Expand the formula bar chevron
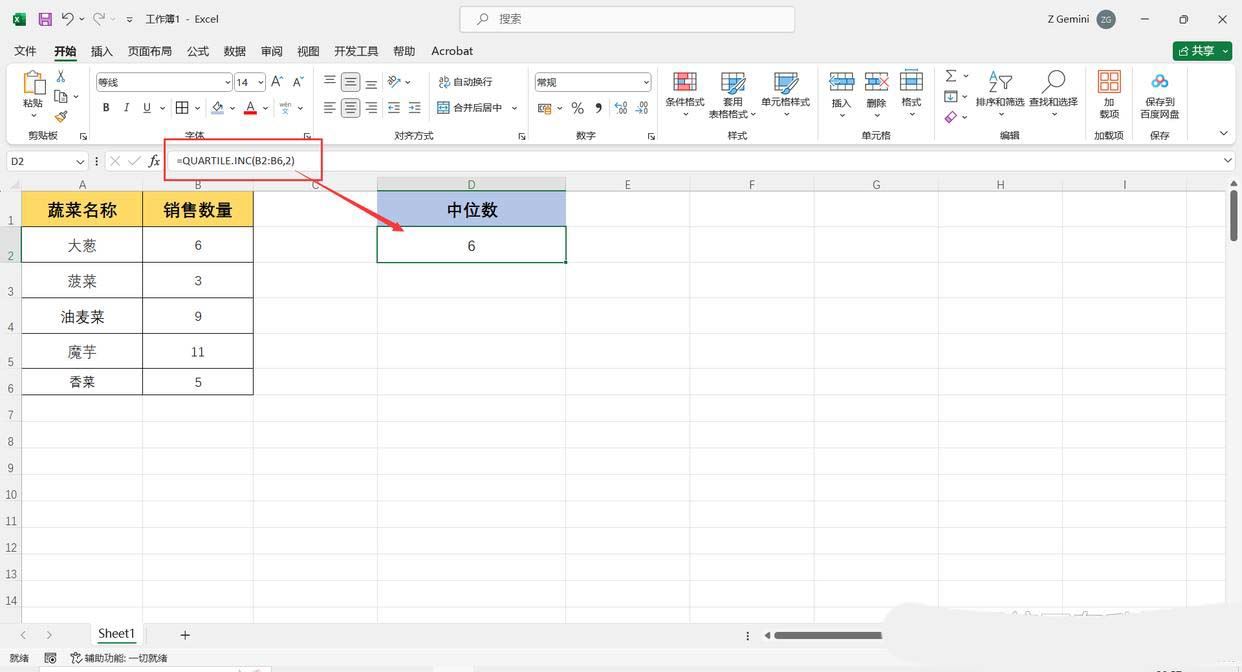This screenshot has height=672, width=1242. tap(1228, 161)
